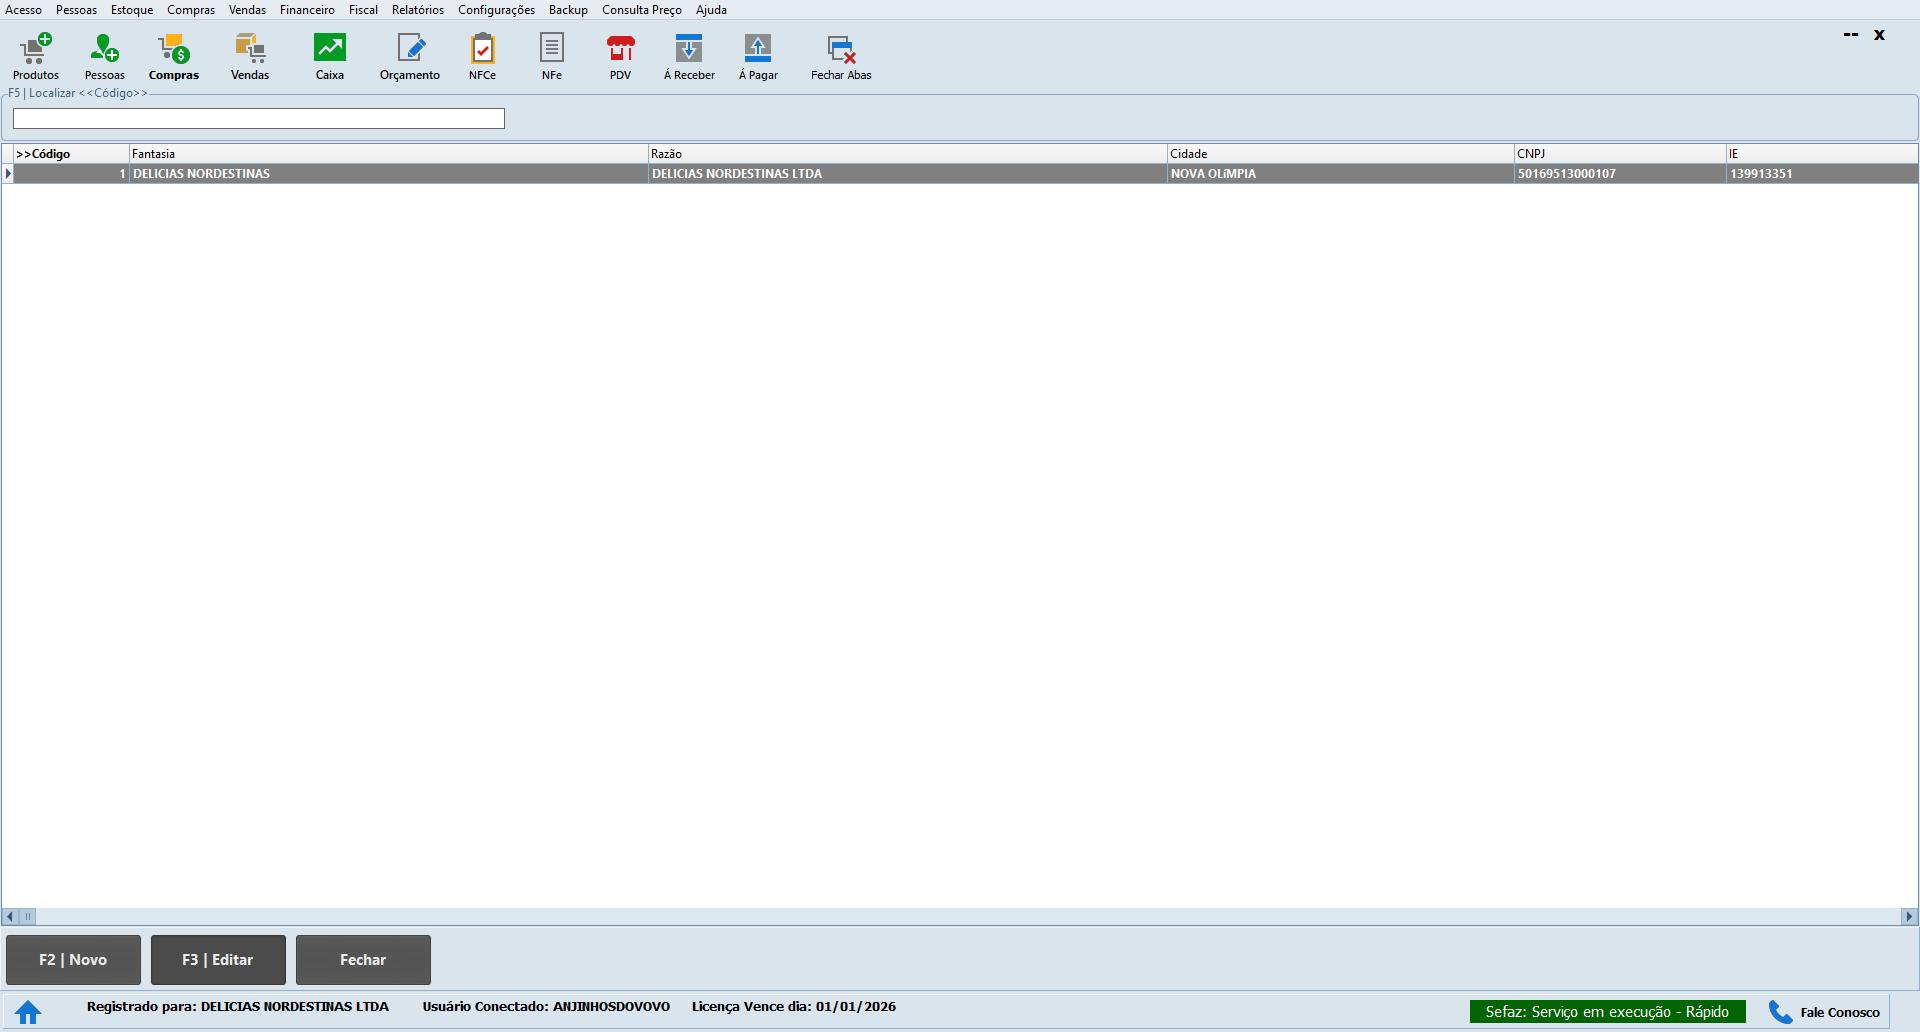Open the Produtos toolbar icon

(36, 57)
